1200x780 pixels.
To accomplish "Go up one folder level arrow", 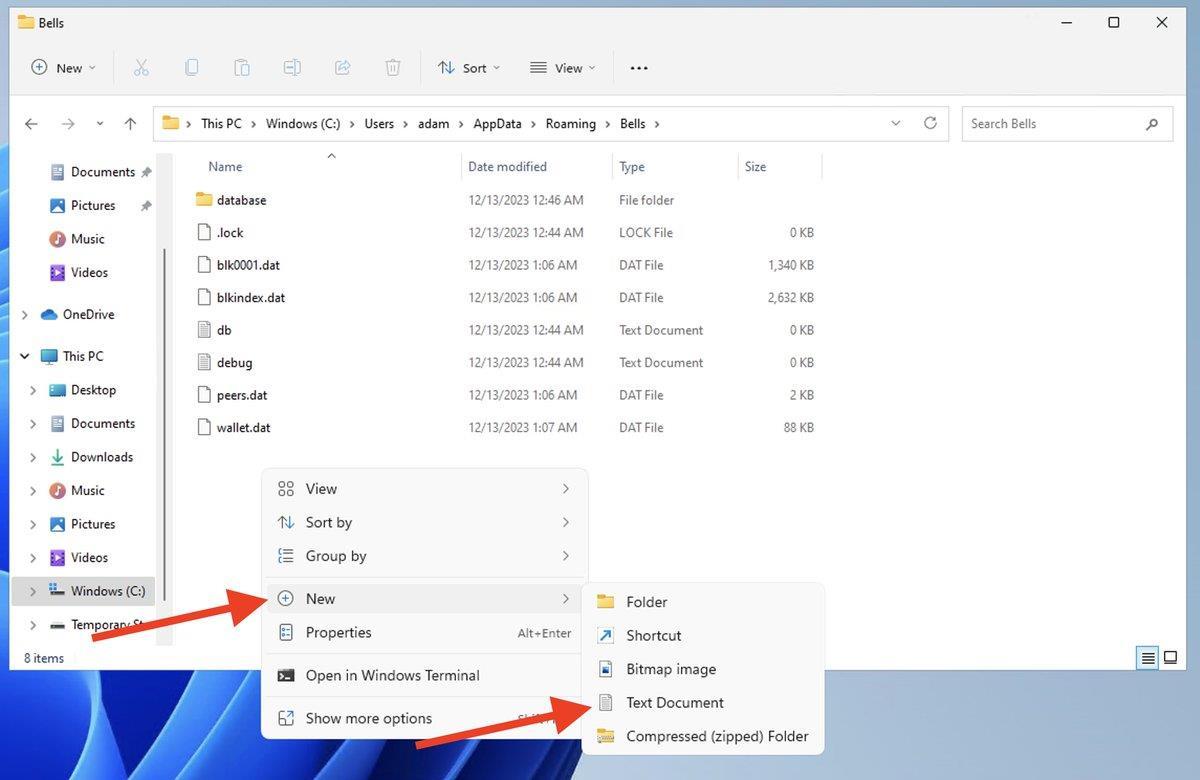I will pyautogui.click(x=130, y=124).
